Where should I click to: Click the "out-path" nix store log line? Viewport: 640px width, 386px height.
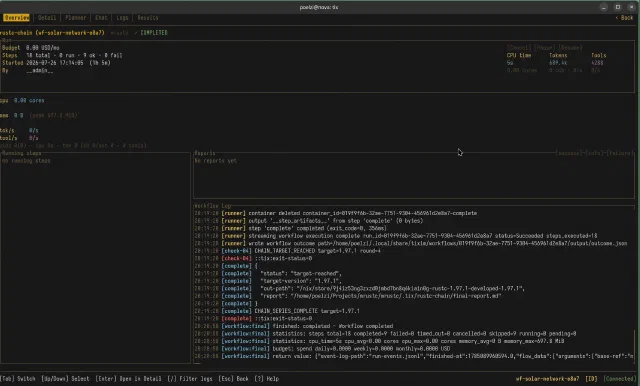[x=360, y=288]
